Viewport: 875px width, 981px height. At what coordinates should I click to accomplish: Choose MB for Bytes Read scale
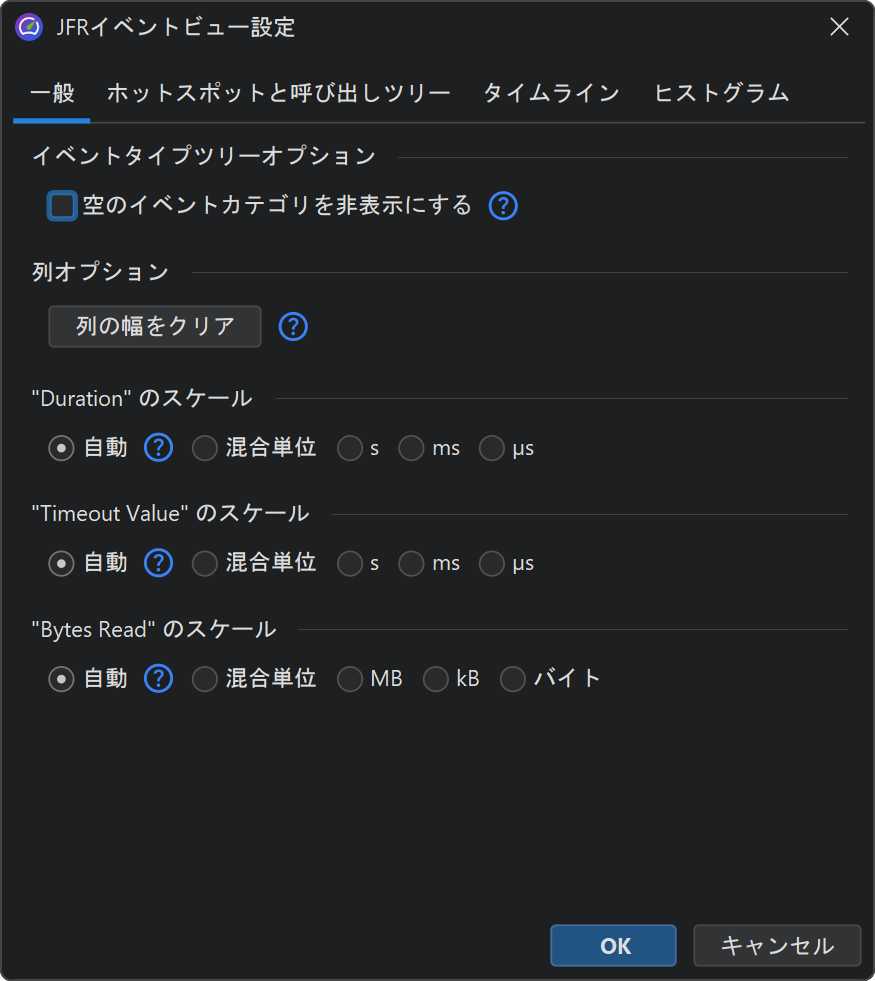coord(350,680)
